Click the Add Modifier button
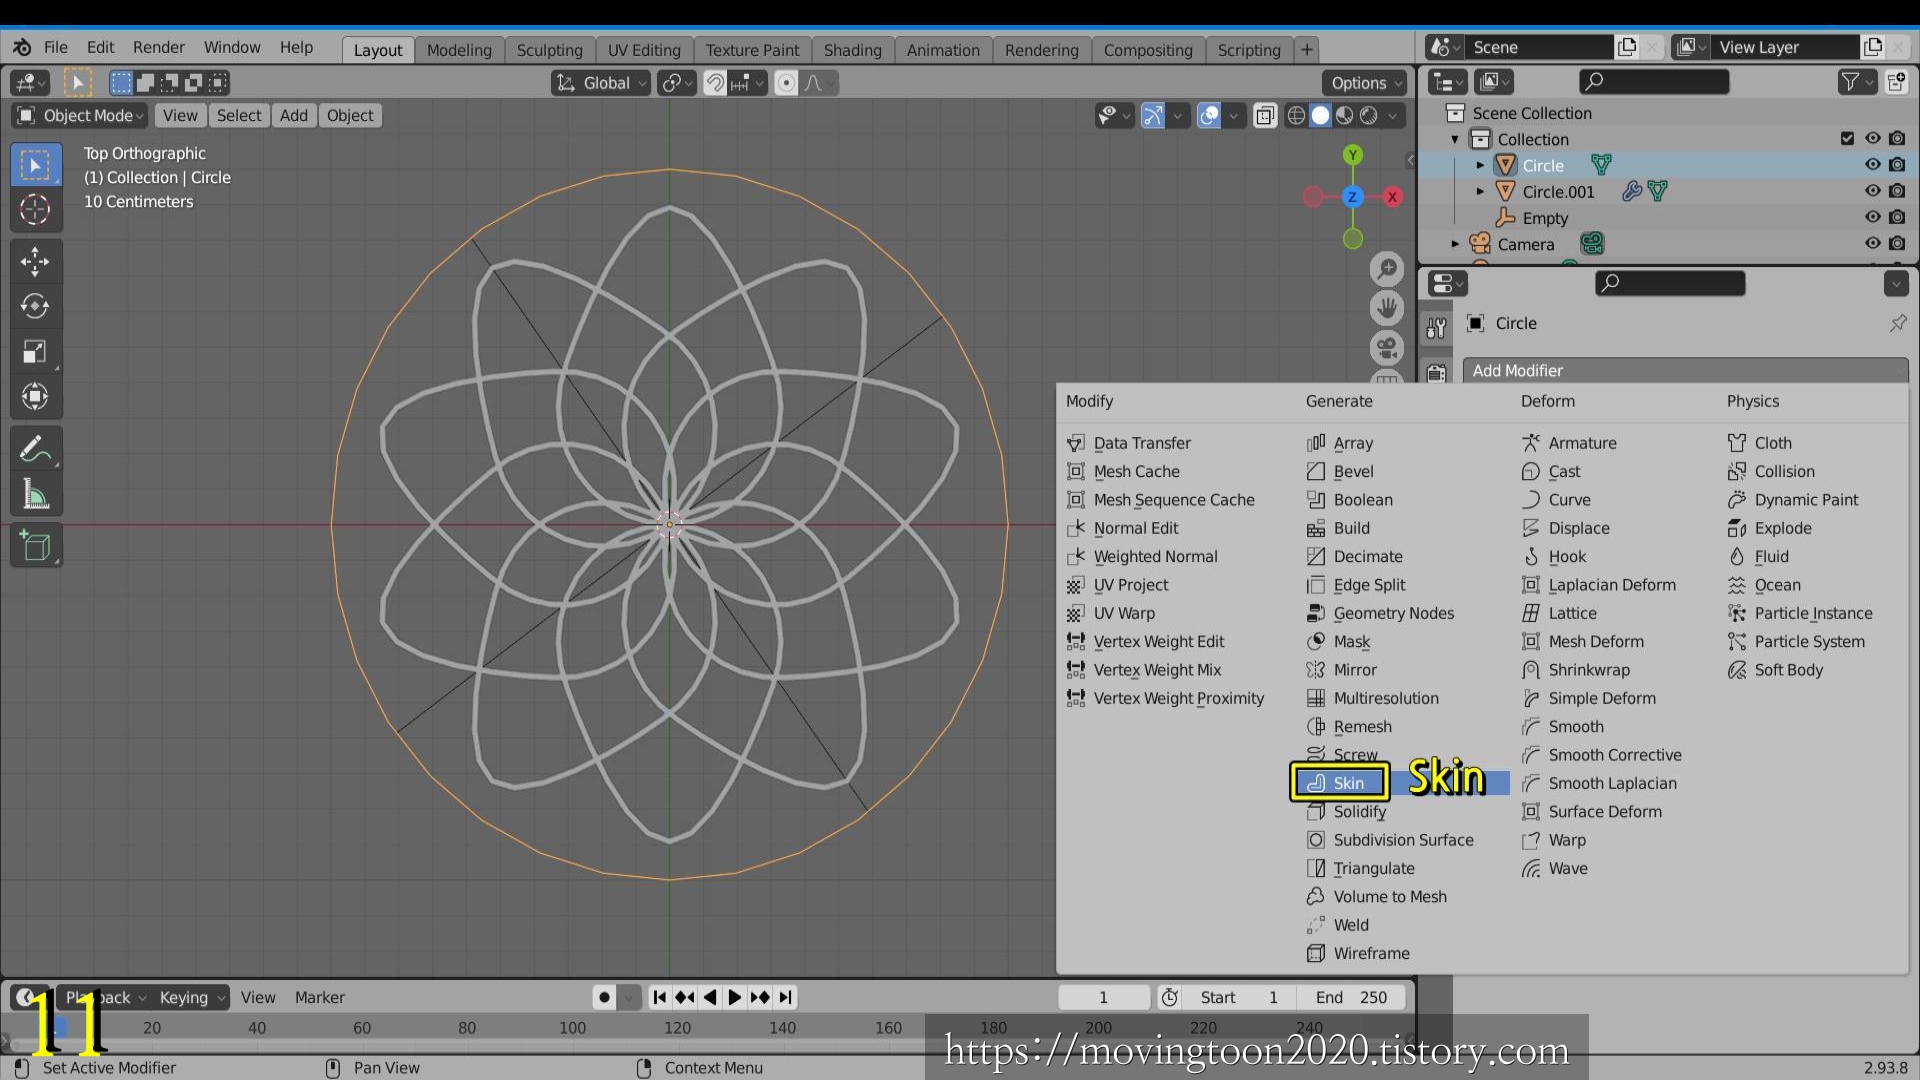Screen dimensions: 1920x1080 point(1685,370)
